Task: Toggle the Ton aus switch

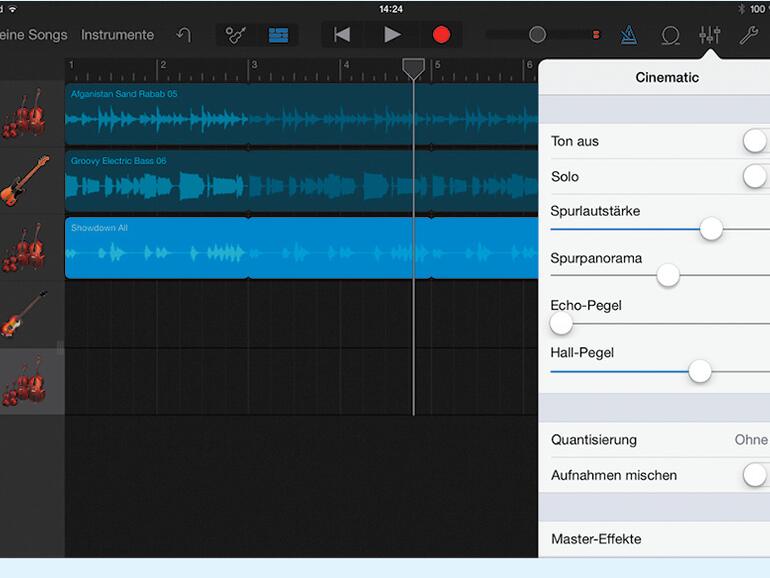Action: 756,141
